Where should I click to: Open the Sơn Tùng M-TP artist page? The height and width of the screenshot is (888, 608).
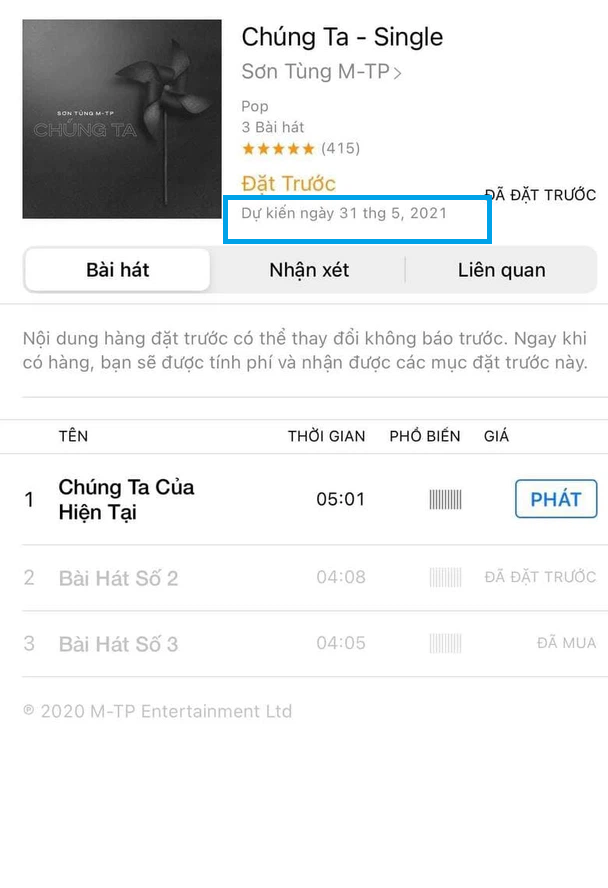(315, 72)
